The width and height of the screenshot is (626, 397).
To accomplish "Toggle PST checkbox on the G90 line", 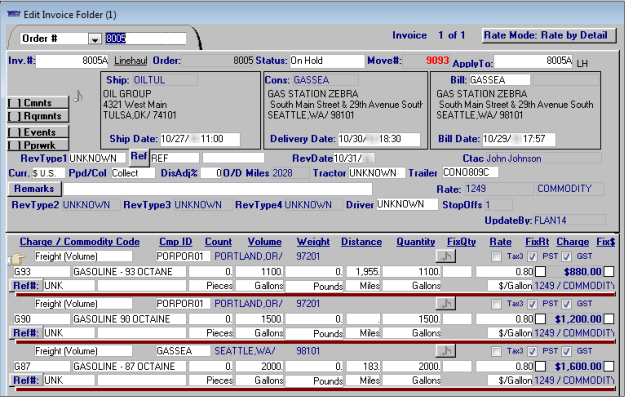I will (532, 304).
